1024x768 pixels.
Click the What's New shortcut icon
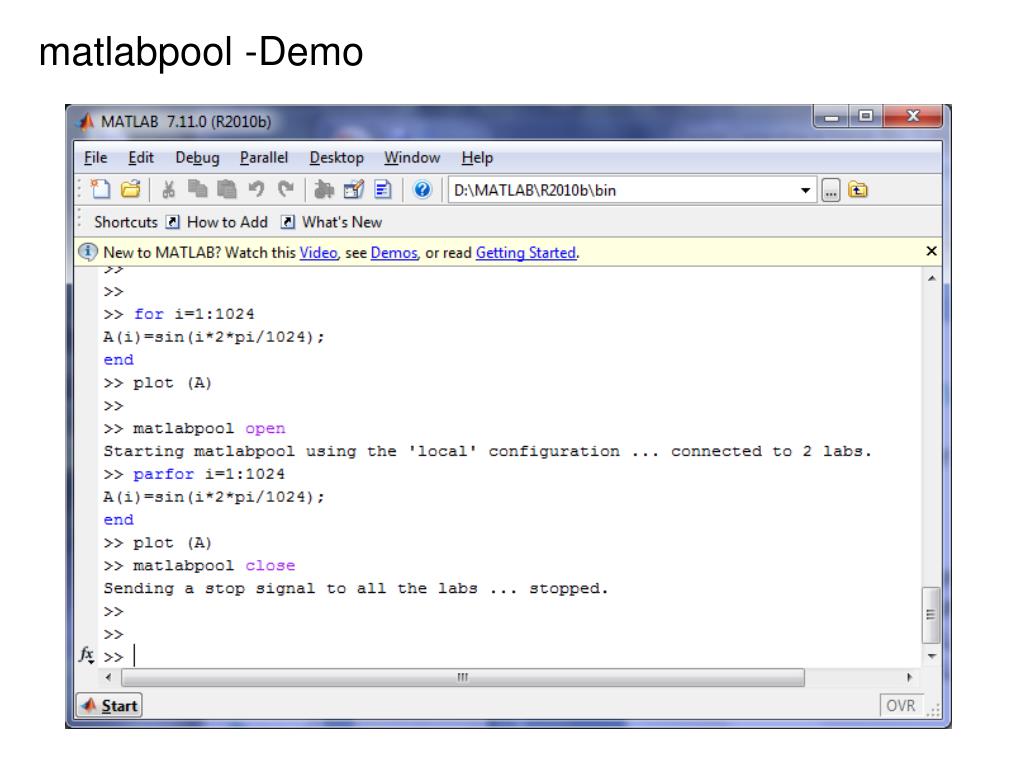tap(287, 222)
